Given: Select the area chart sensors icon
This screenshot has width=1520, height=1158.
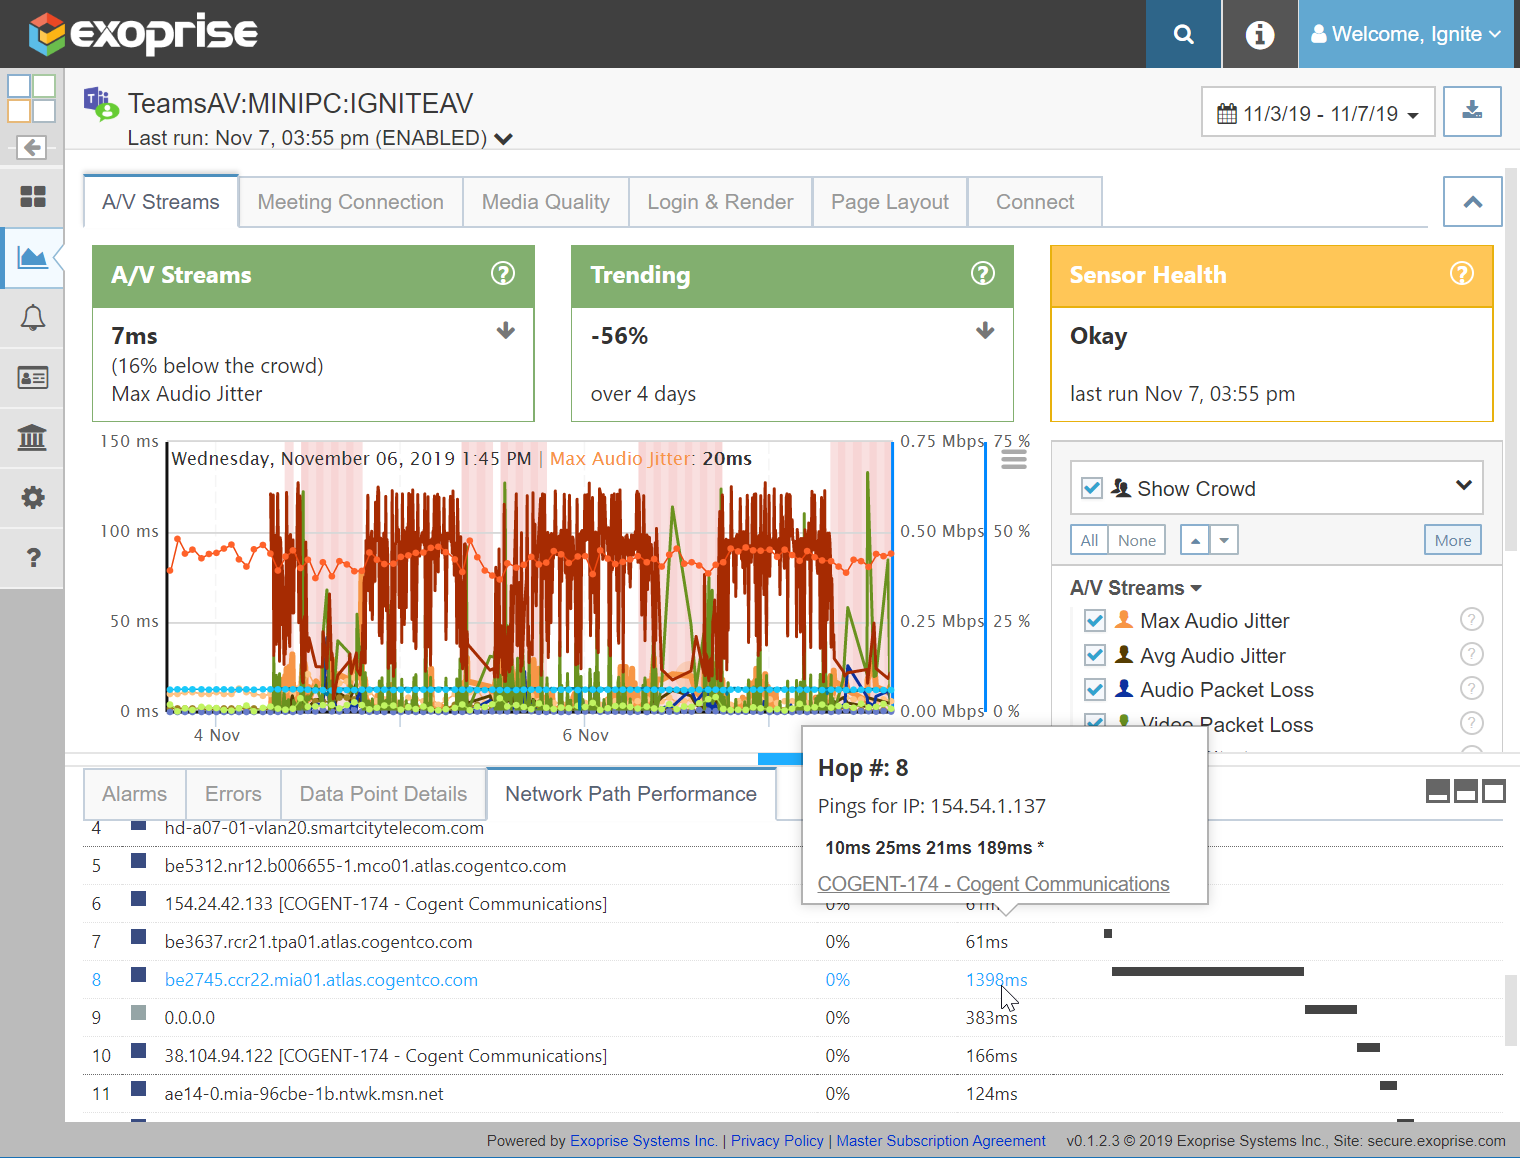Looking at the screenshot, I should (33, 257).
